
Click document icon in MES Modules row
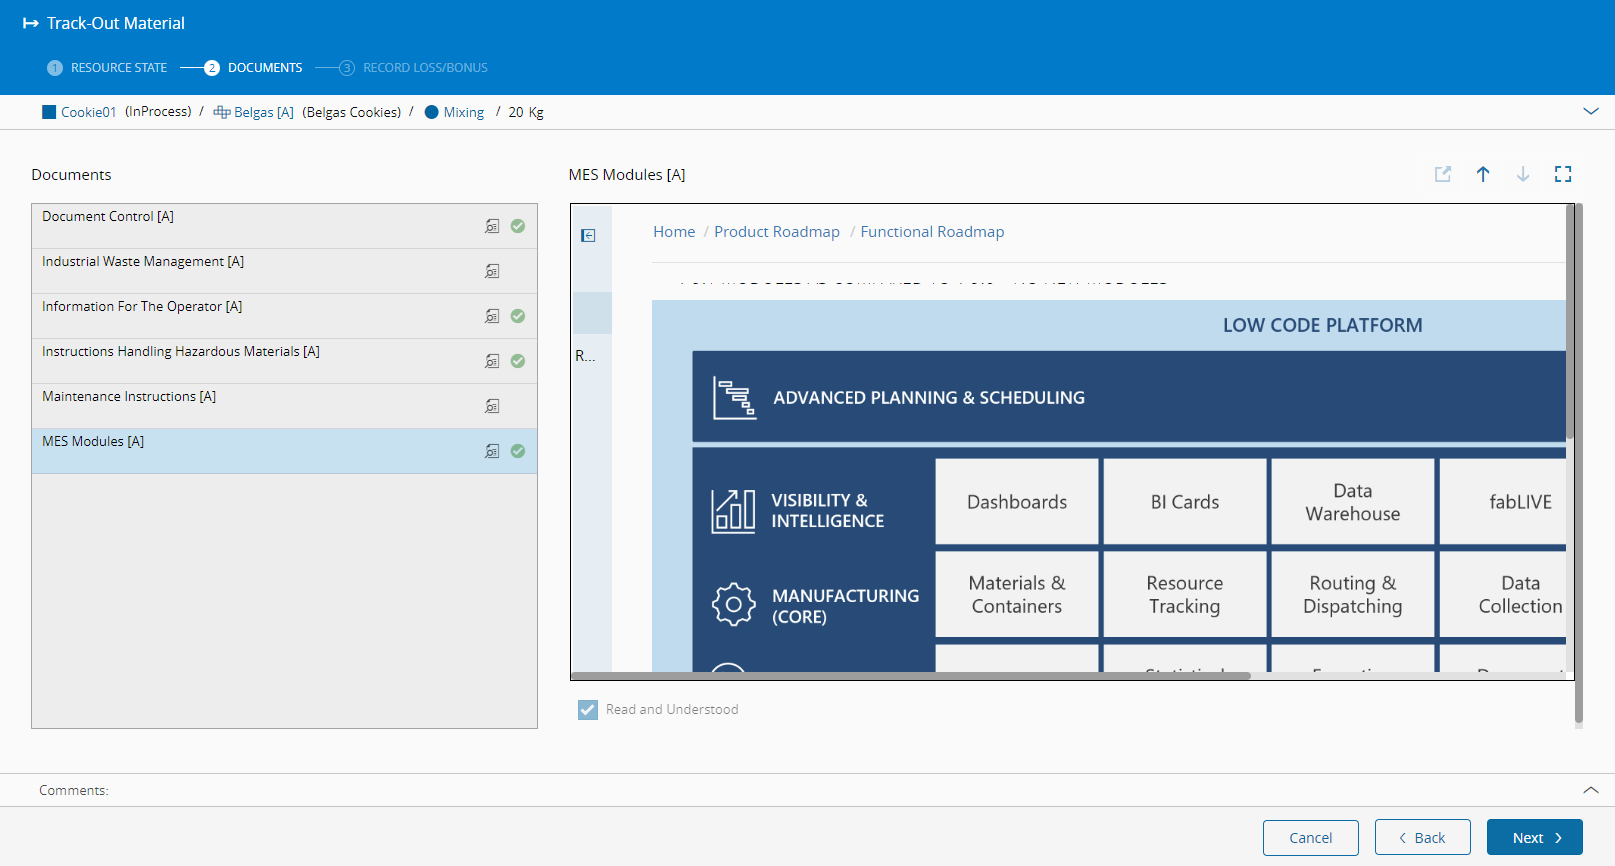click(492, 451)
